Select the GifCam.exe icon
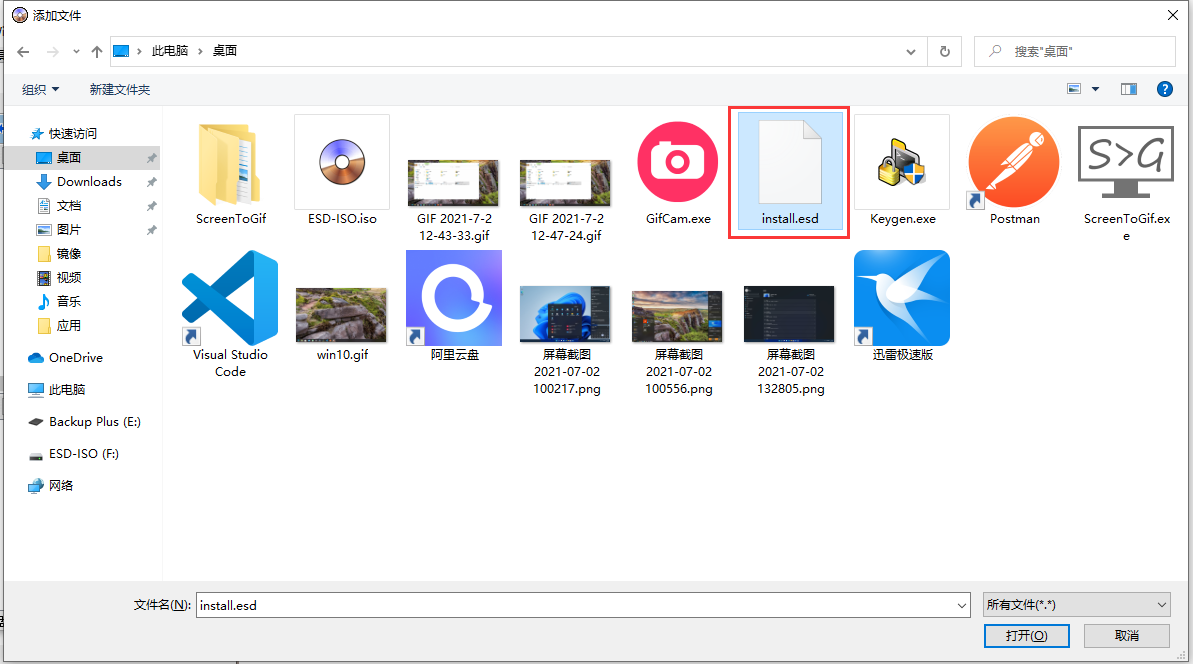1193x664 pixels. click(678, 173)
